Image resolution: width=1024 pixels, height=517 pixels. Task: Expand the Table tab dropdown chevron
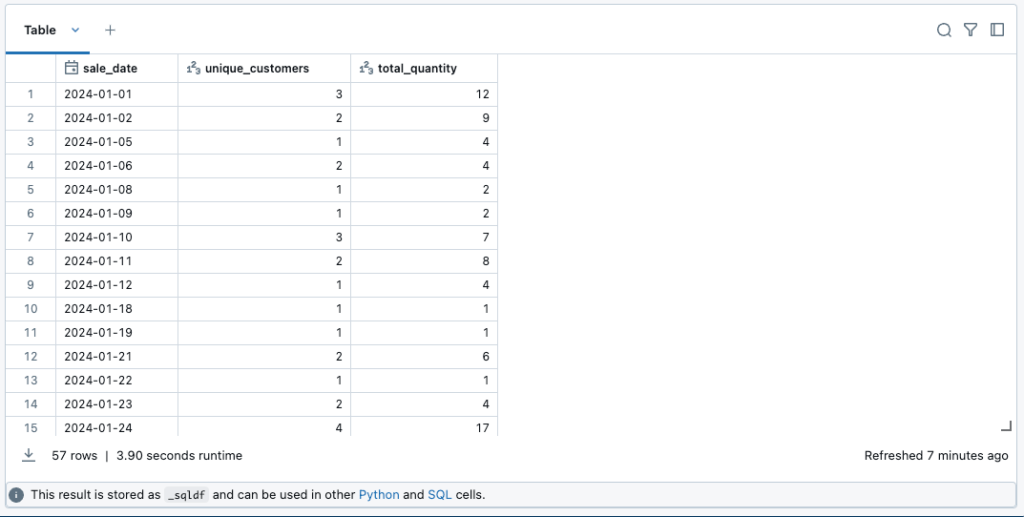tap(75, 30)
